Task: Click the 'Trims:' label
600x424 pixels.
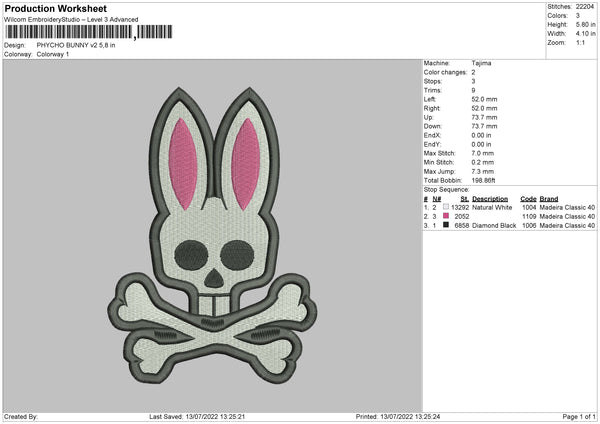Action: 432,90
